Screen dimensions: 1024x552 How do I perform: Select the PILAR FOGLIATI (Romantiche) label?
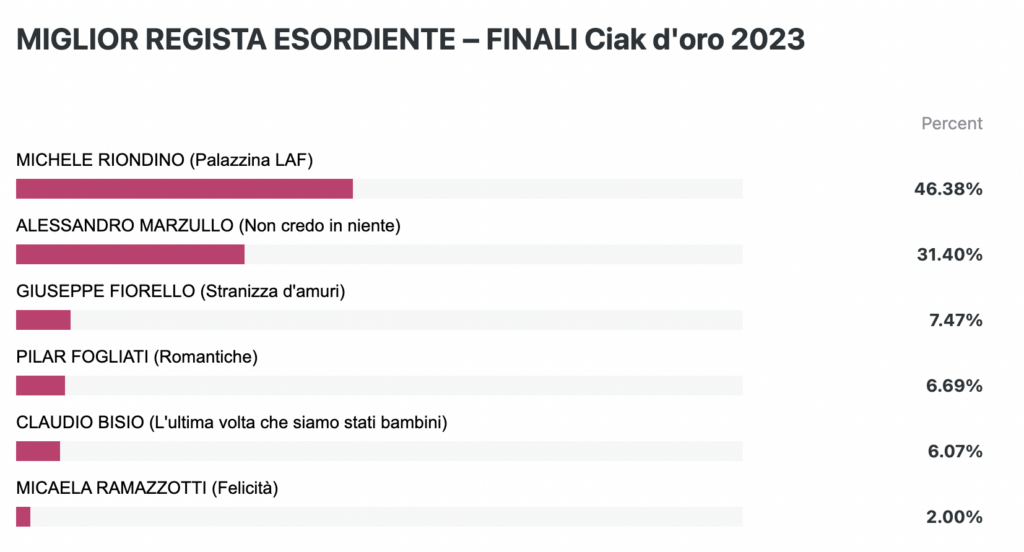tap(137, 357)
